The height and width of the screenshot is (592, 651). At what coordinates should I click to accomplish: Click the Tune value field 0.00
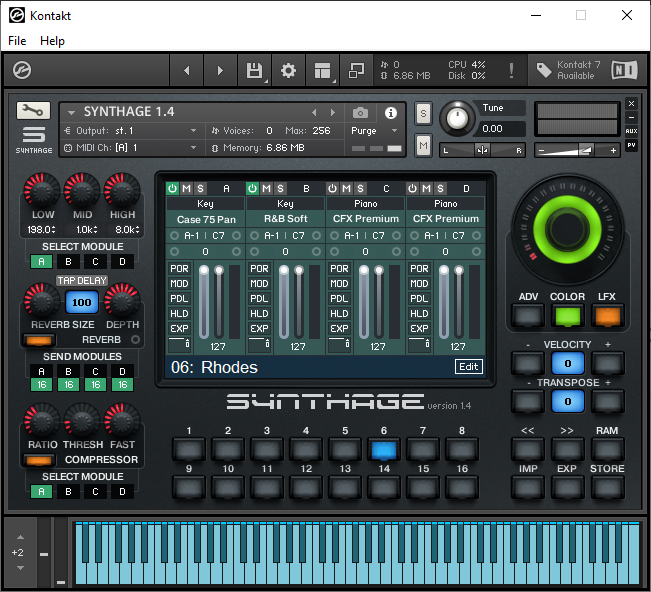click(502, 129)
